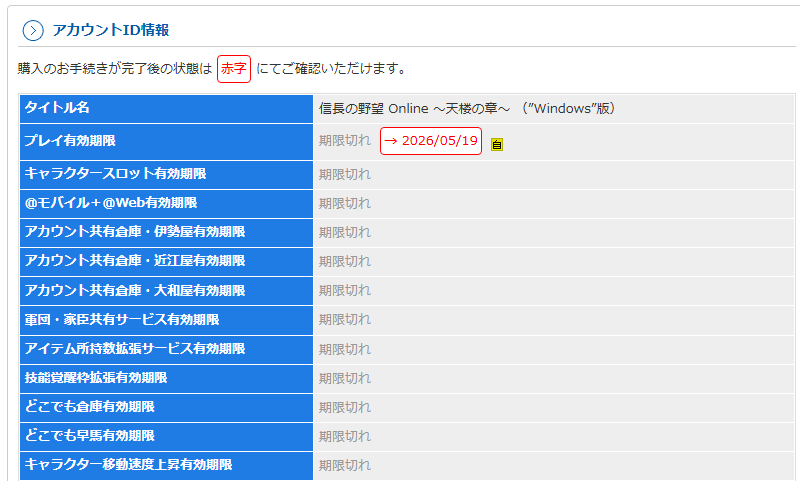Click the キャラクター移動速度上昇有効期限 label

[128, 465]
